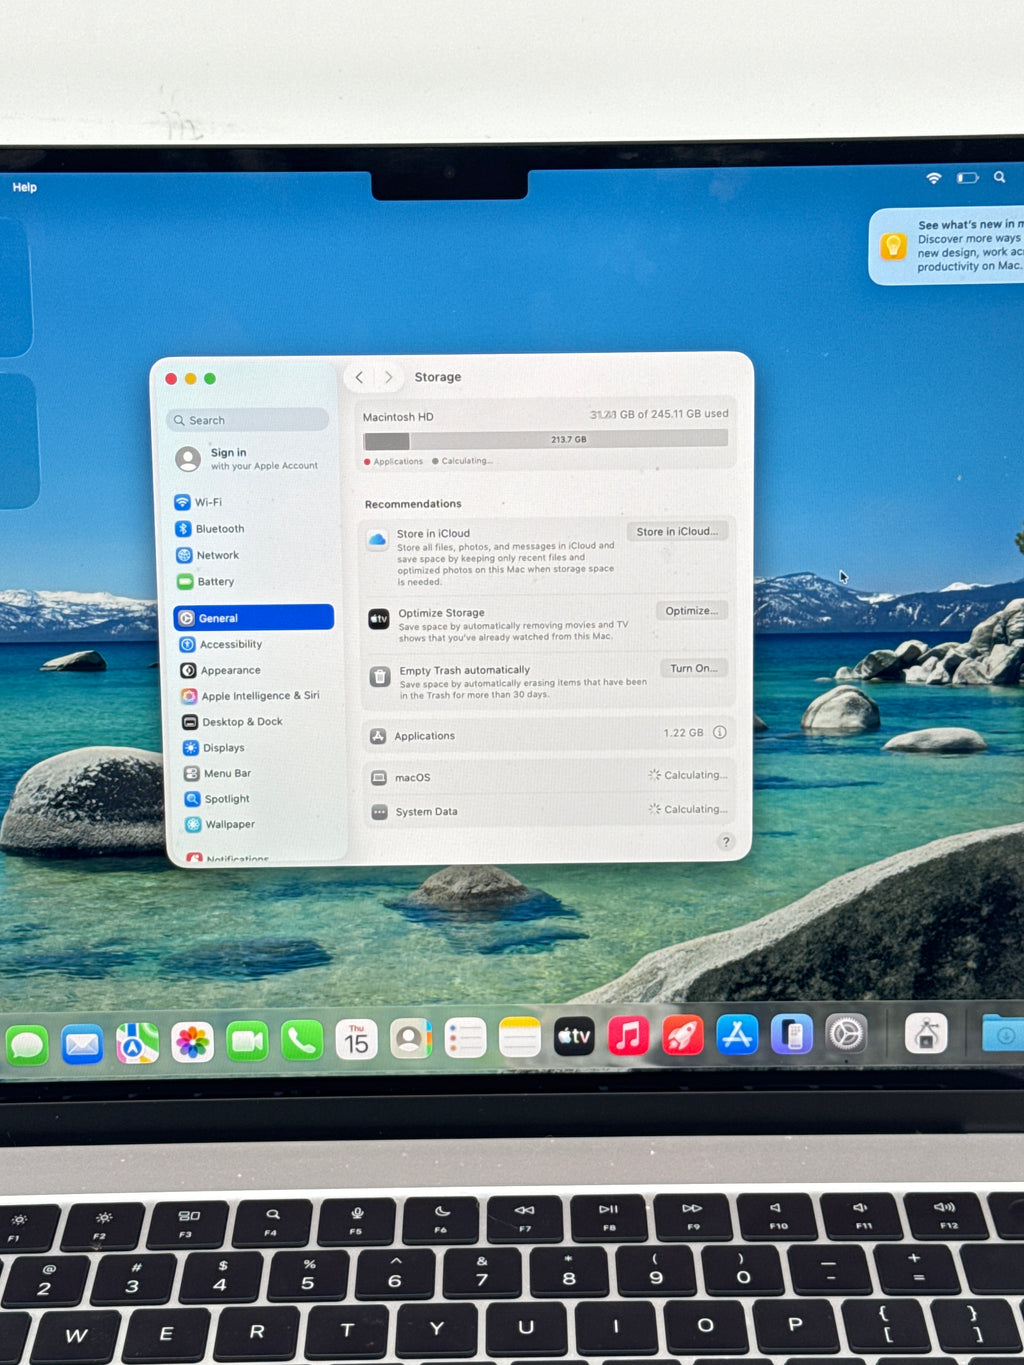Open Network settings in the sidebar
The height and width of the screenshot is (1365, 1024).
point(253,555)
